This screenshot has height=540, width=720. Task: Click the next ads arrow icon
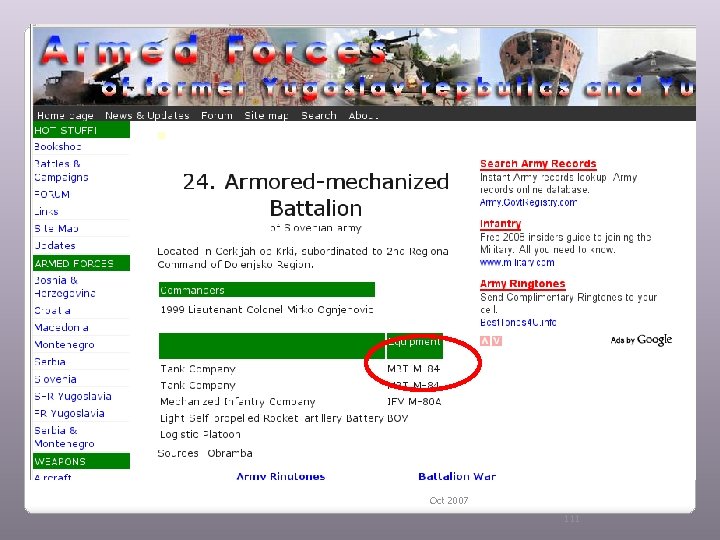[496, 341]
